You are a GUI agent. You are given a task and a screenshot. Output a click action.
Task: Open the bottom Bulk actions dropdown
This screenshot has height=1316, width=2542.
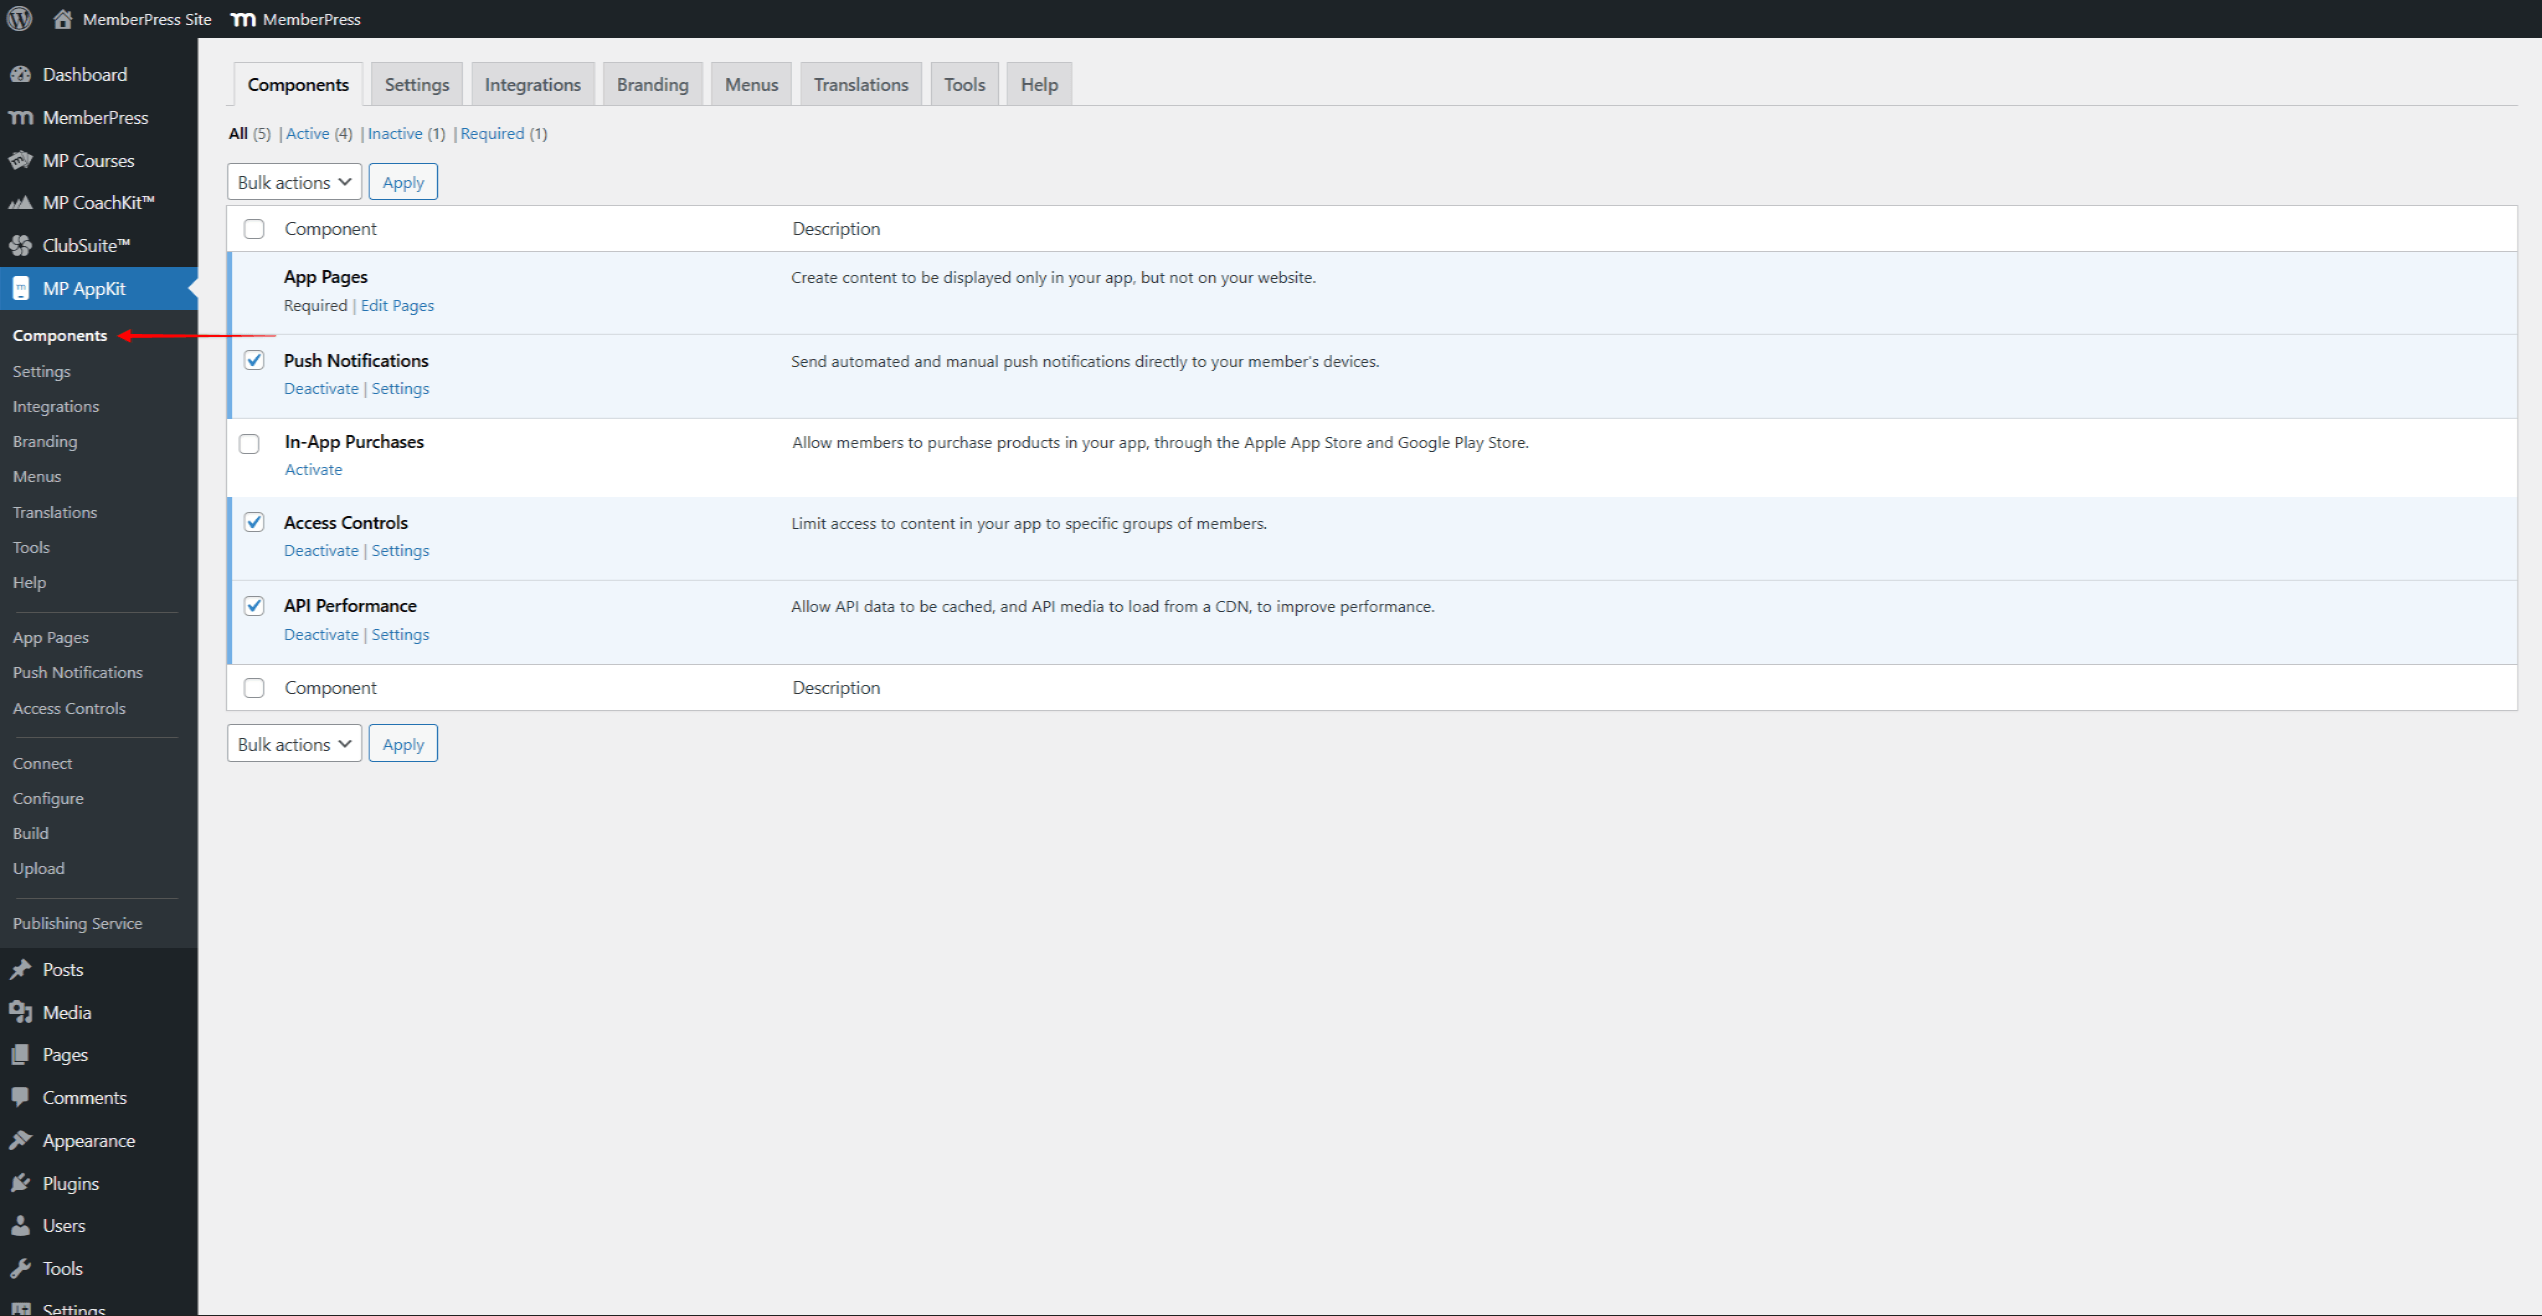click(293, 743)
